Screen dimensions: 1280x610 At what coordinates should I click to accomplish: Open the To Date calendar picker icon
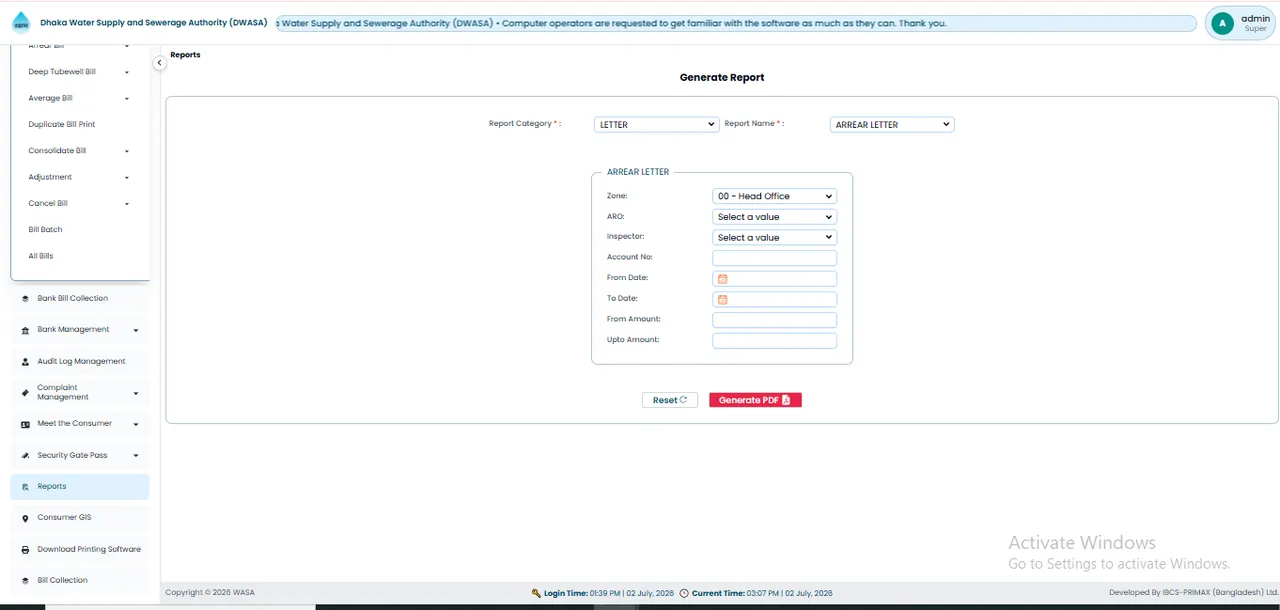tap(722, 299)
